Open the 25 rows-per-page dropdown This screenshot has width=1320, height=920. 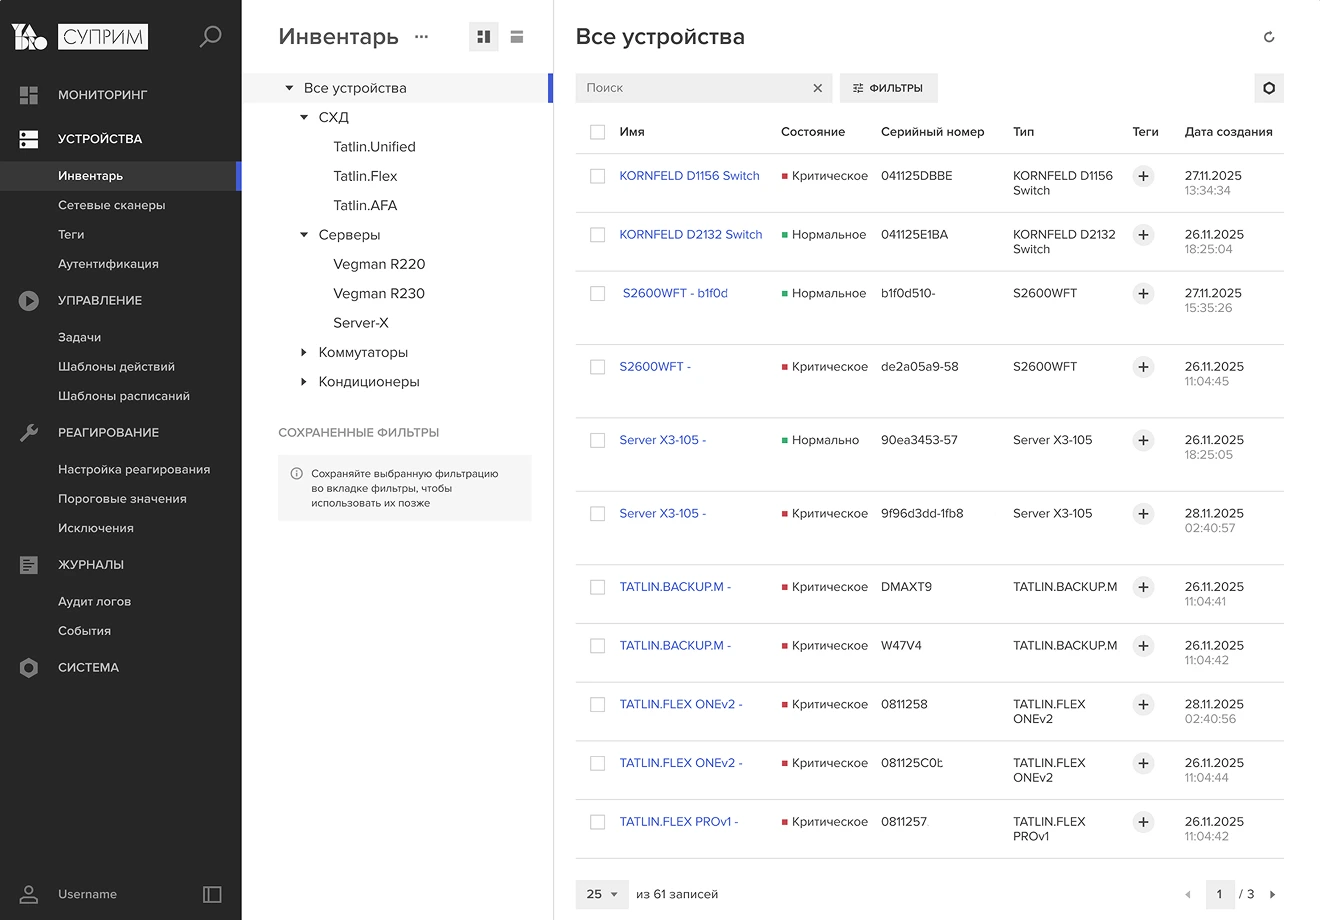coord(602,894)
